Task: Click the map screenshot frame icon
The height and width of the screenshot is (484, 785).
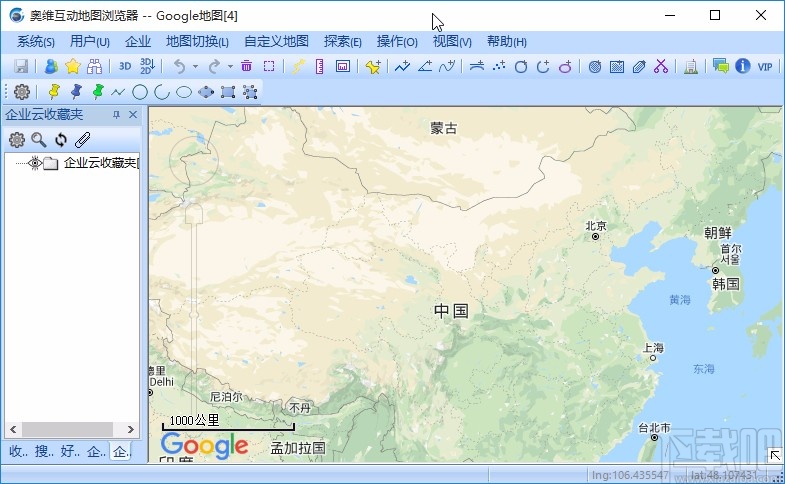Action: pos(343,66)
